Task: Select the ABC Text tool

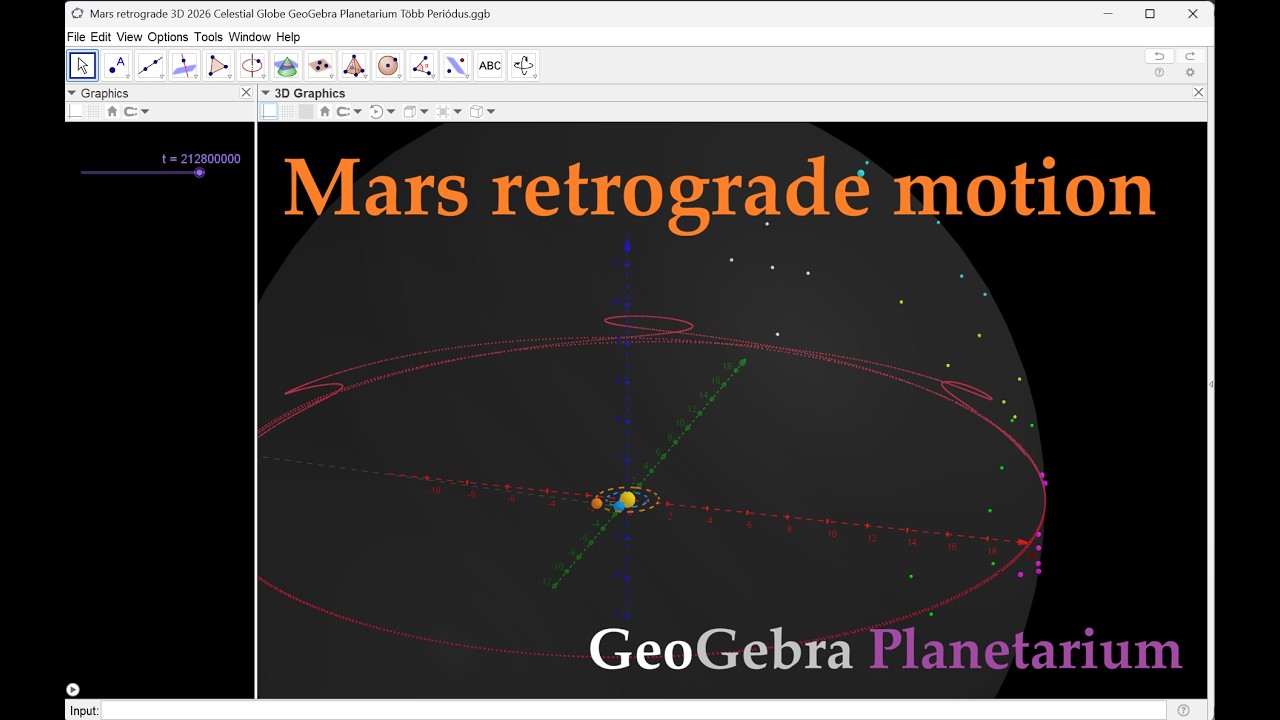Action: [490, 66]
